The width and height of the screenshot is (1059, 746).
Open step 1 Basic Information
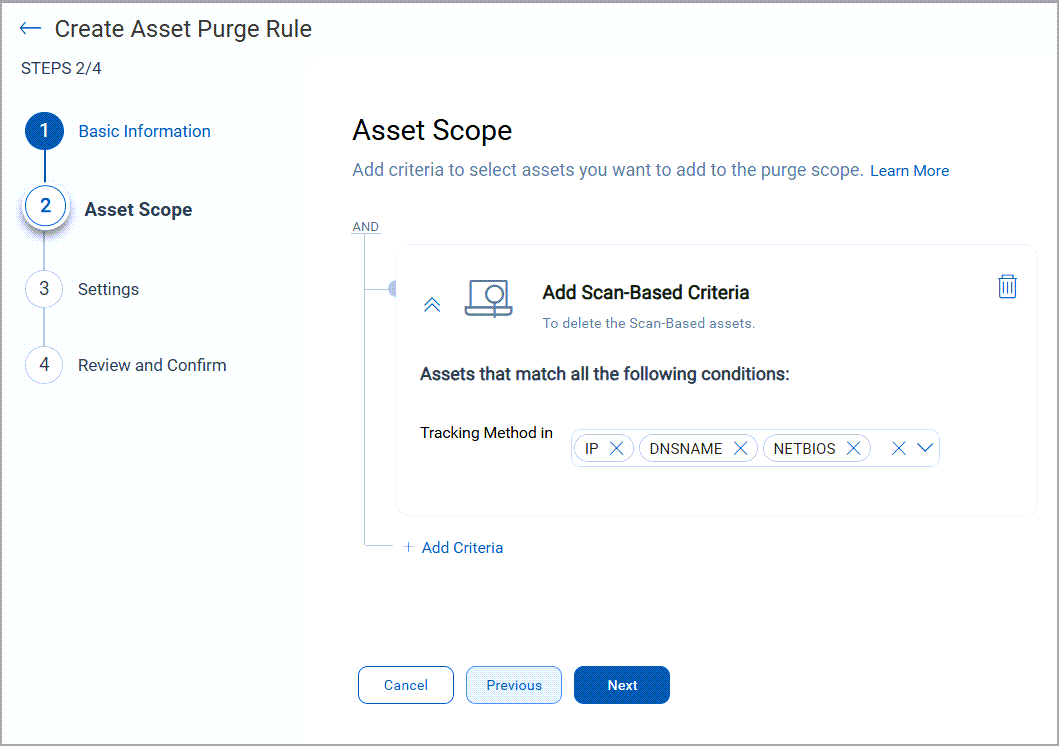pyautogui.click(x=145, y=131)
